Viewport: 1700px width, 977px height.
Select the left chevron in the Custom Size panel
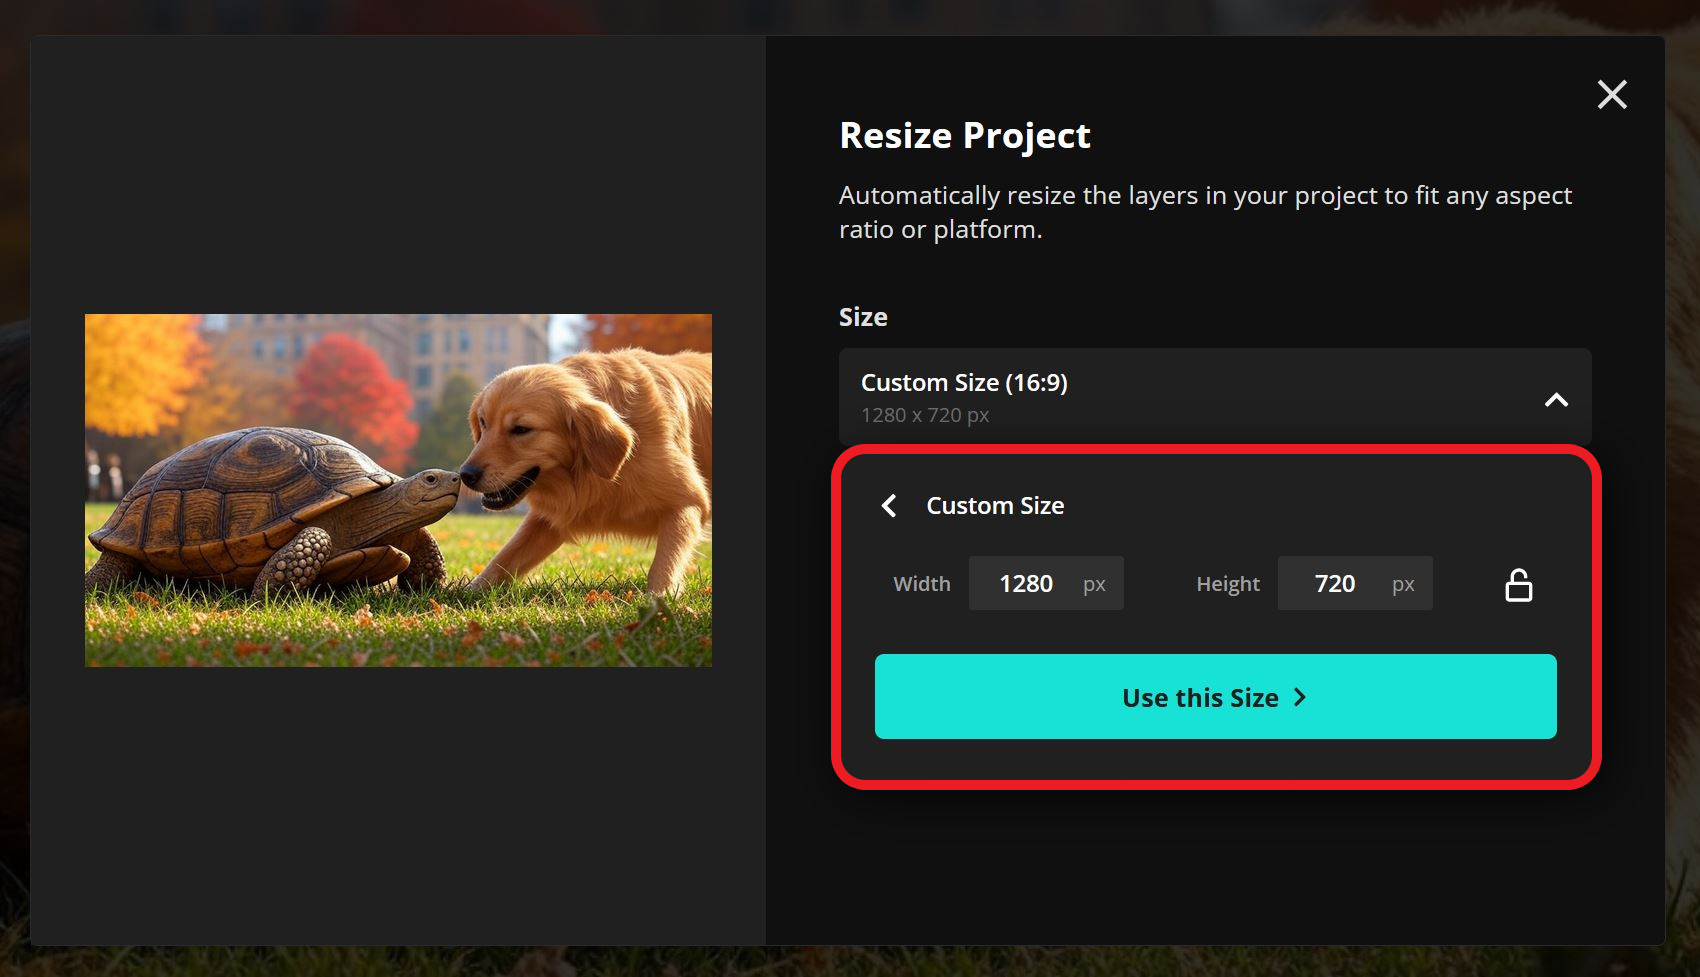[x=887, y=506]
